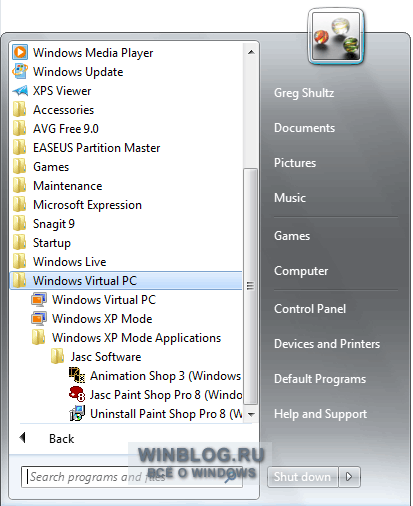Click the Shut down button
This screenshot has width=413, height=506.
(303, 477)
